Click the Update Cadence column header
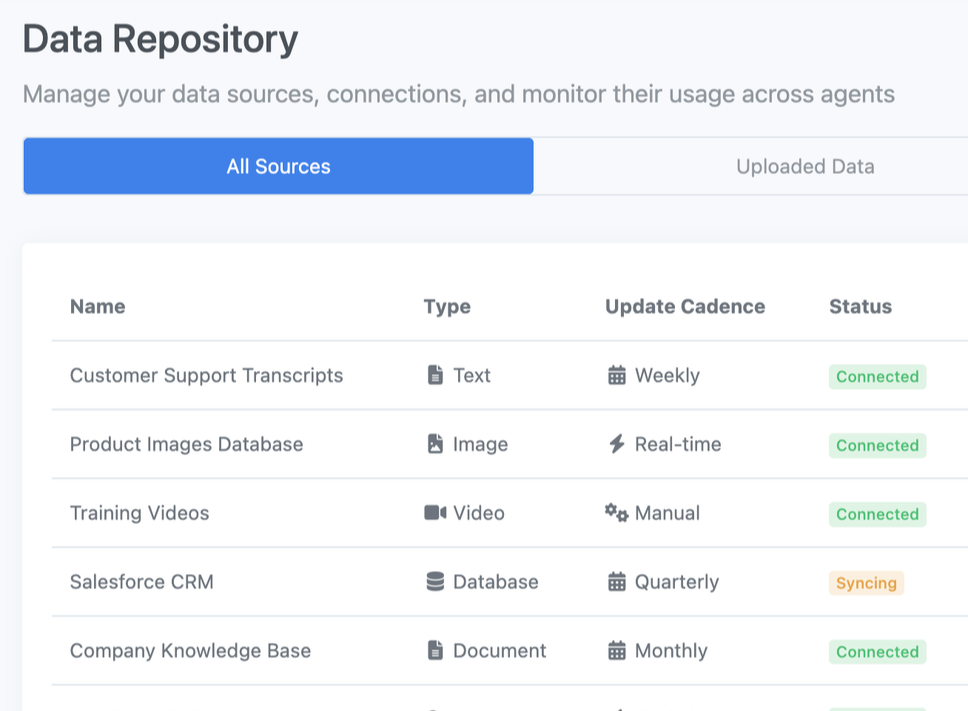The height and width of the screenshot is (711, 968). pyautogui.click(x=685, y=307)
